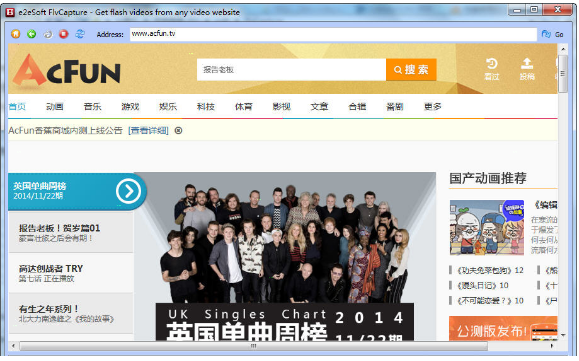
Task: Click the vertical scrollbar down arrow
Action: pos(562,336)
